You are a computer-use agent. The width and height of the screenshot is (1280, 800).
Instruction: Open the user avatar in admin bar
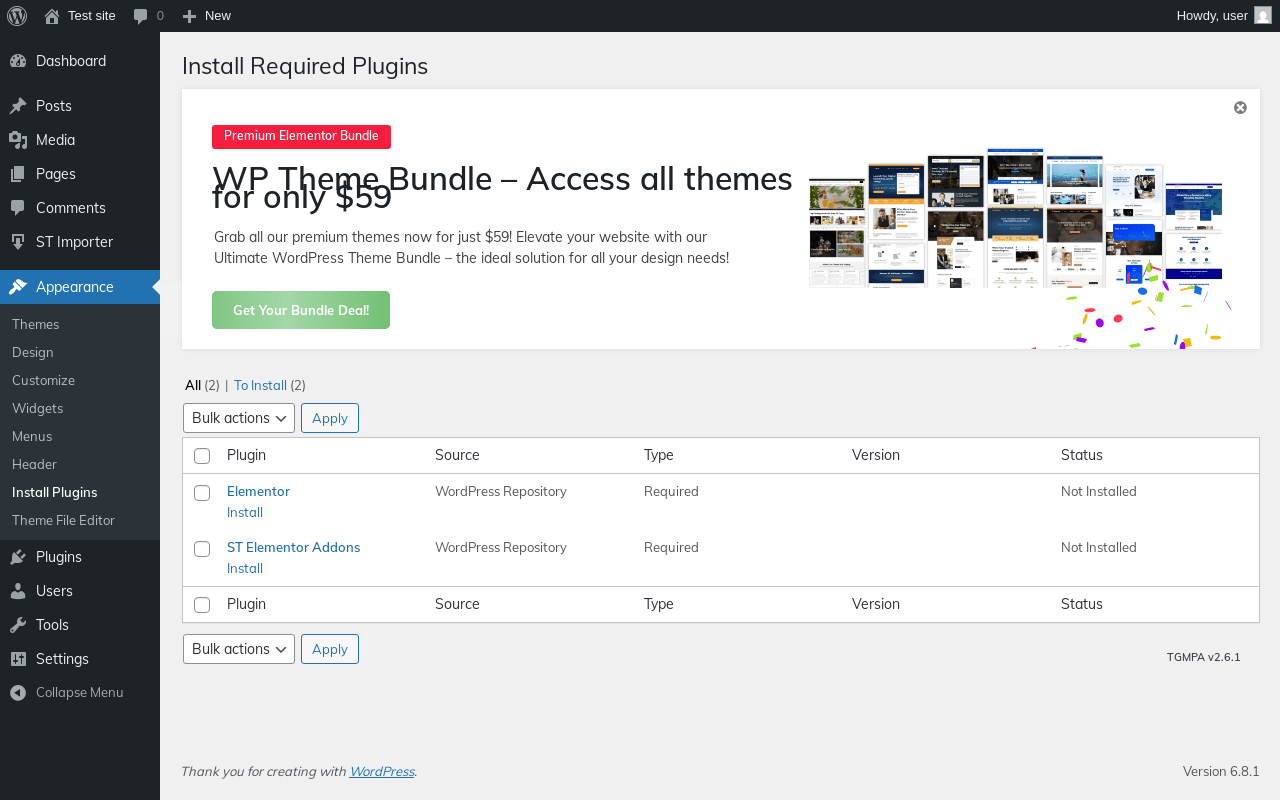[x=1263, y=16]
